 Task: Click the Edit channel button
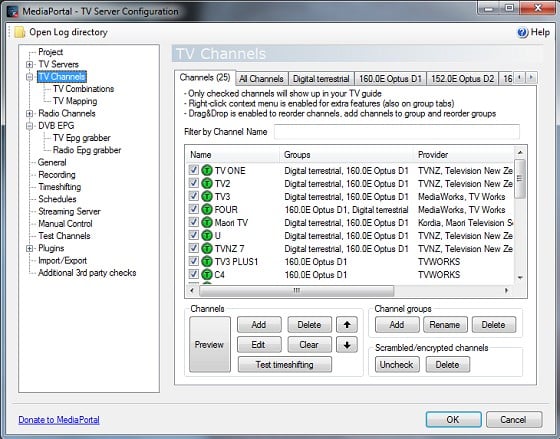point(259,345)
